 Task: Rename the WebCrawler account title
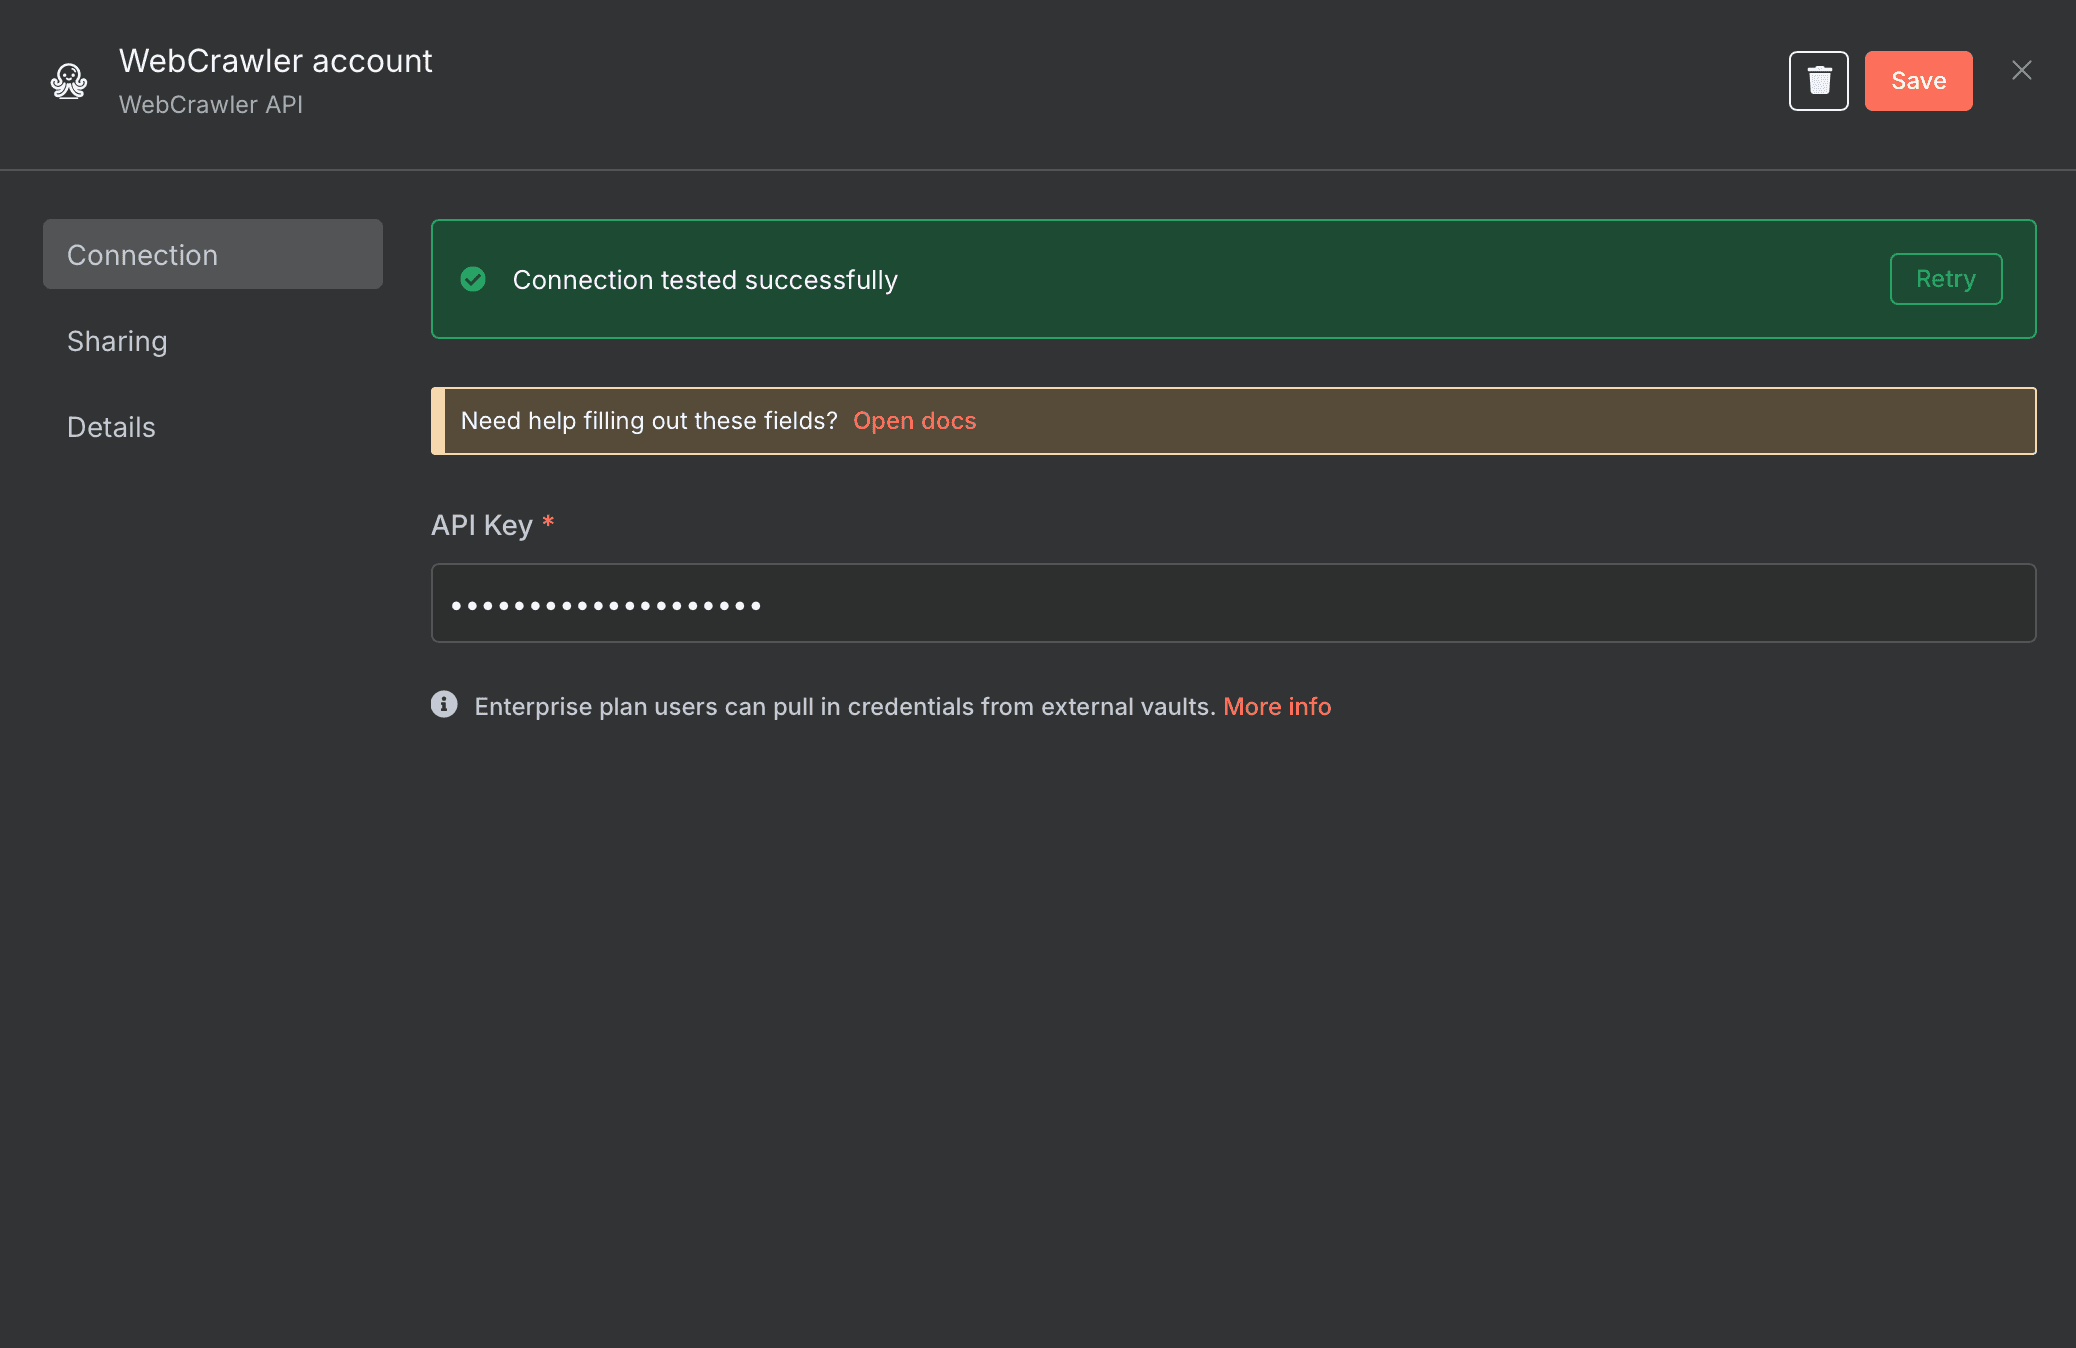(275, 61)
